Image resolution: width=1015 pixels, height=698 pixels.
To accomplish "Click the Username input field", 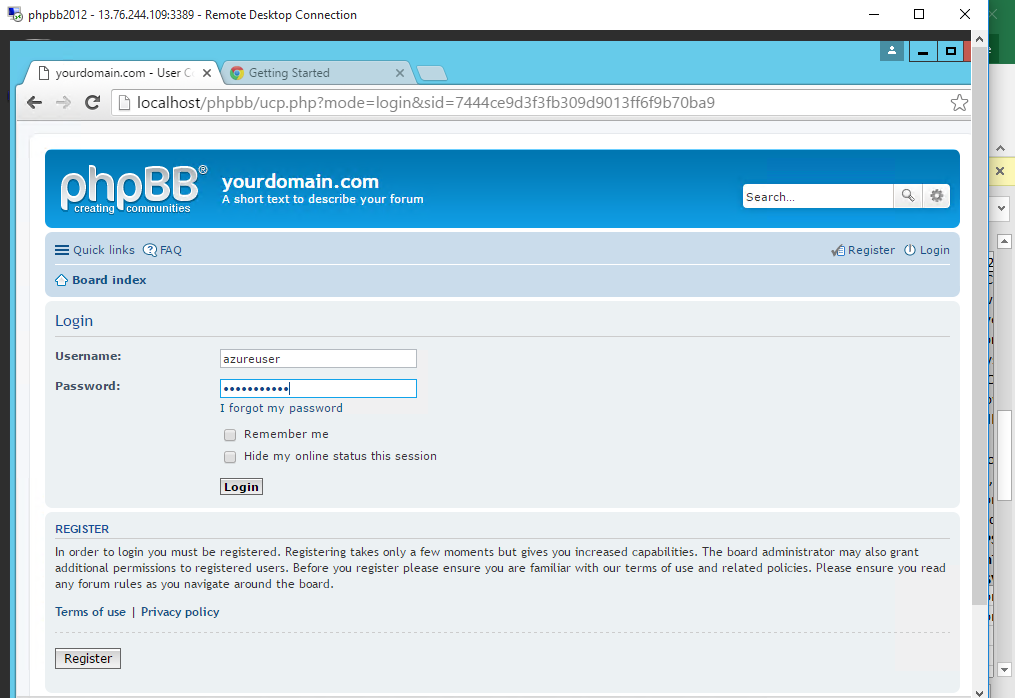I will pos(318,359).
